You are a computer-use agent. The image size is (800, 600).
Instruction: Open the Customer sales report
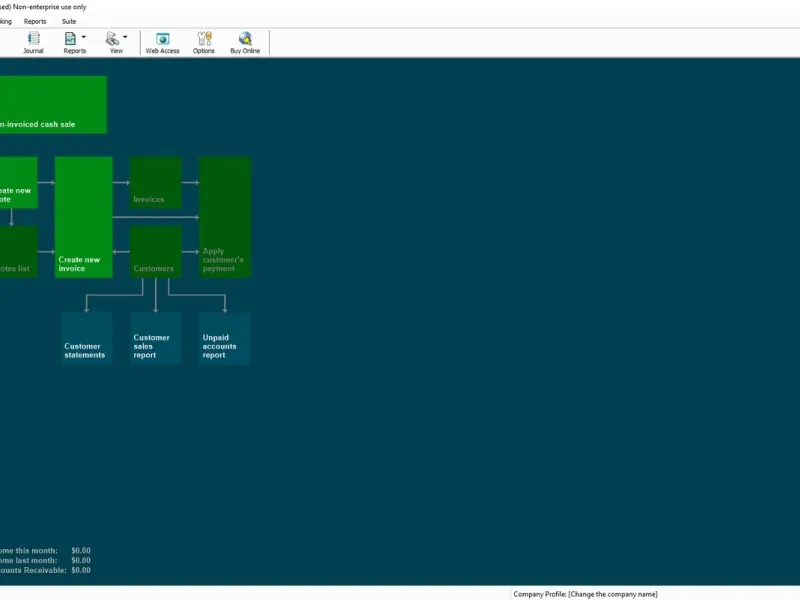pos(156,338)
